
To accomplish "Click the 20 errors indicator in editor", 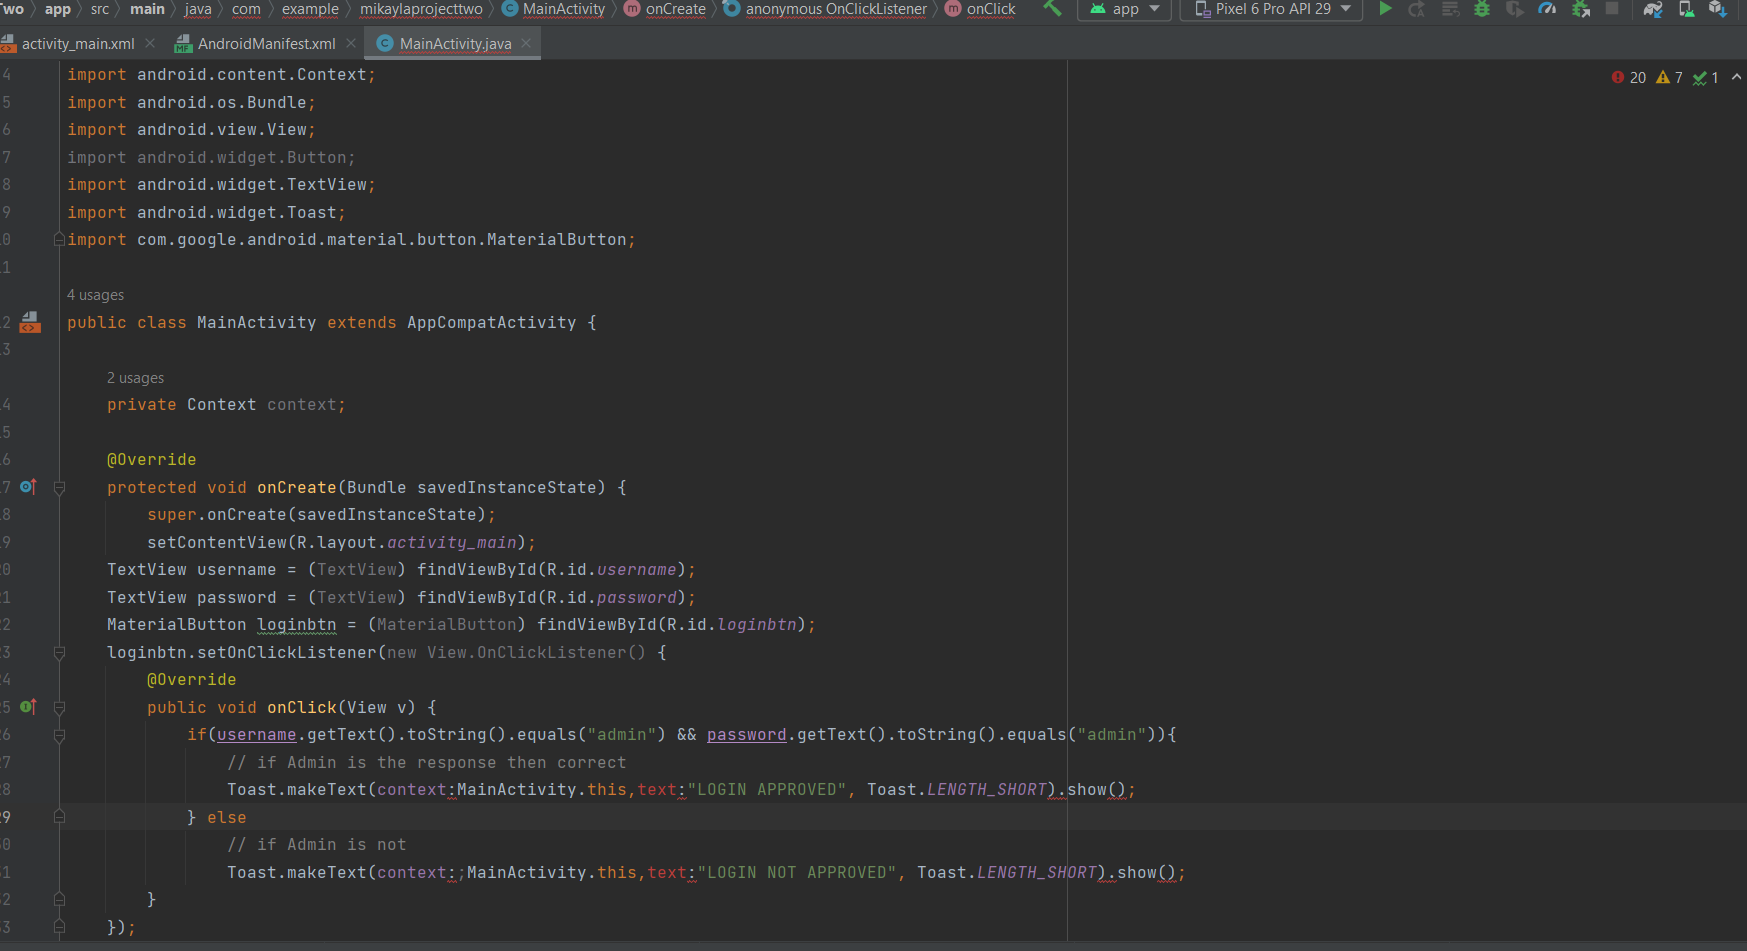I will click(x=1629, y=78).
